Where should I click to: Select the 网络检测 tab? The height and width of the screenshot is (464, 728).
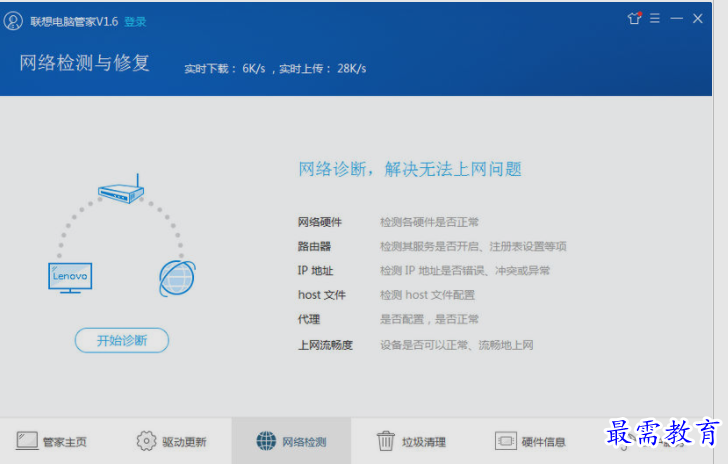click(x=291, y=441)
